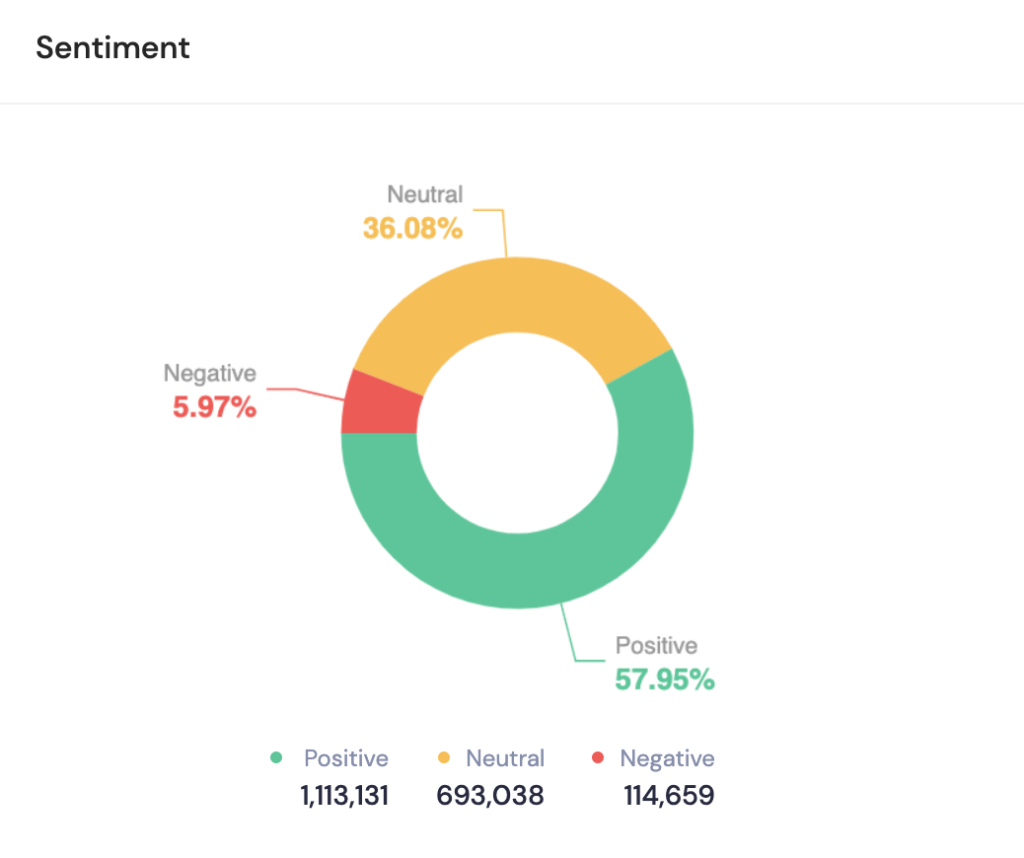Click the green Positive legend dot
The image size is (1024, 858).
tap(277, 758)
